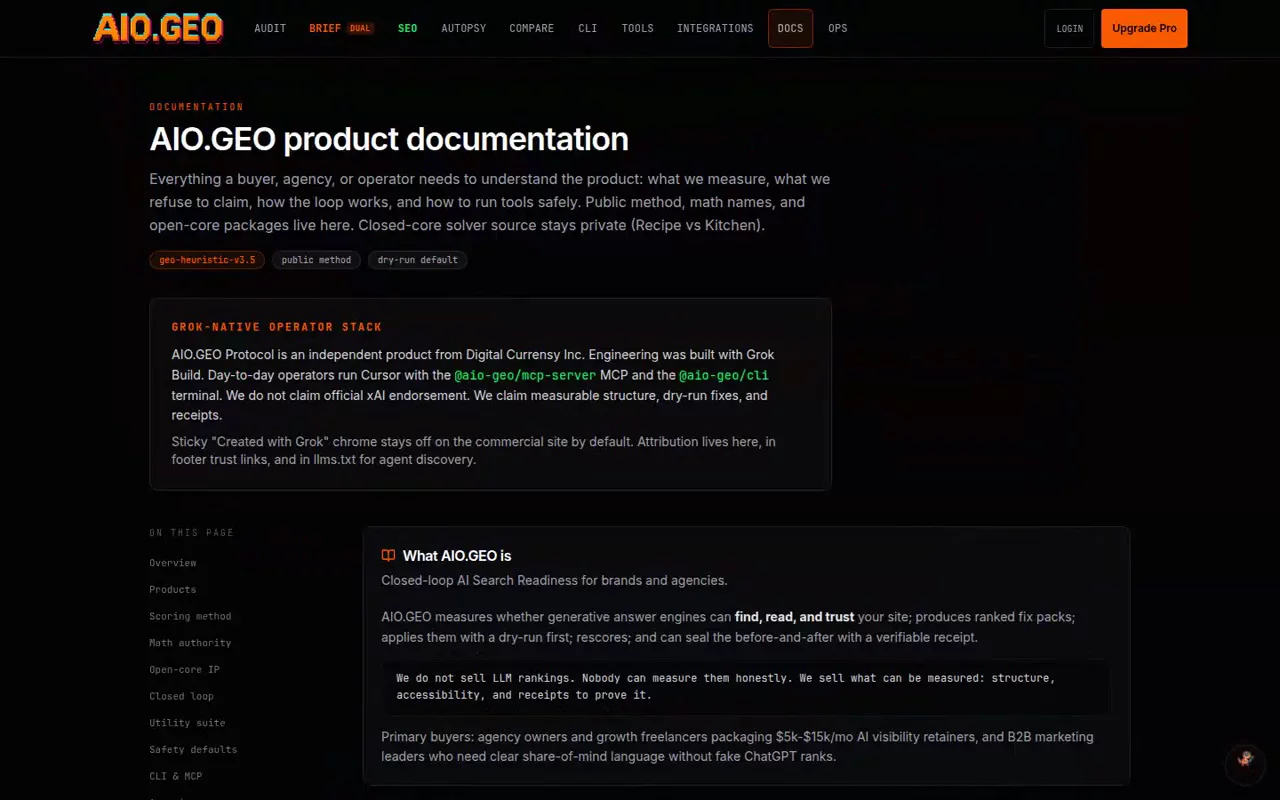The width and height of the screenshot is (1280, 800).
Task: Jump to Closed loop section
Action: (x=181, y=696)
